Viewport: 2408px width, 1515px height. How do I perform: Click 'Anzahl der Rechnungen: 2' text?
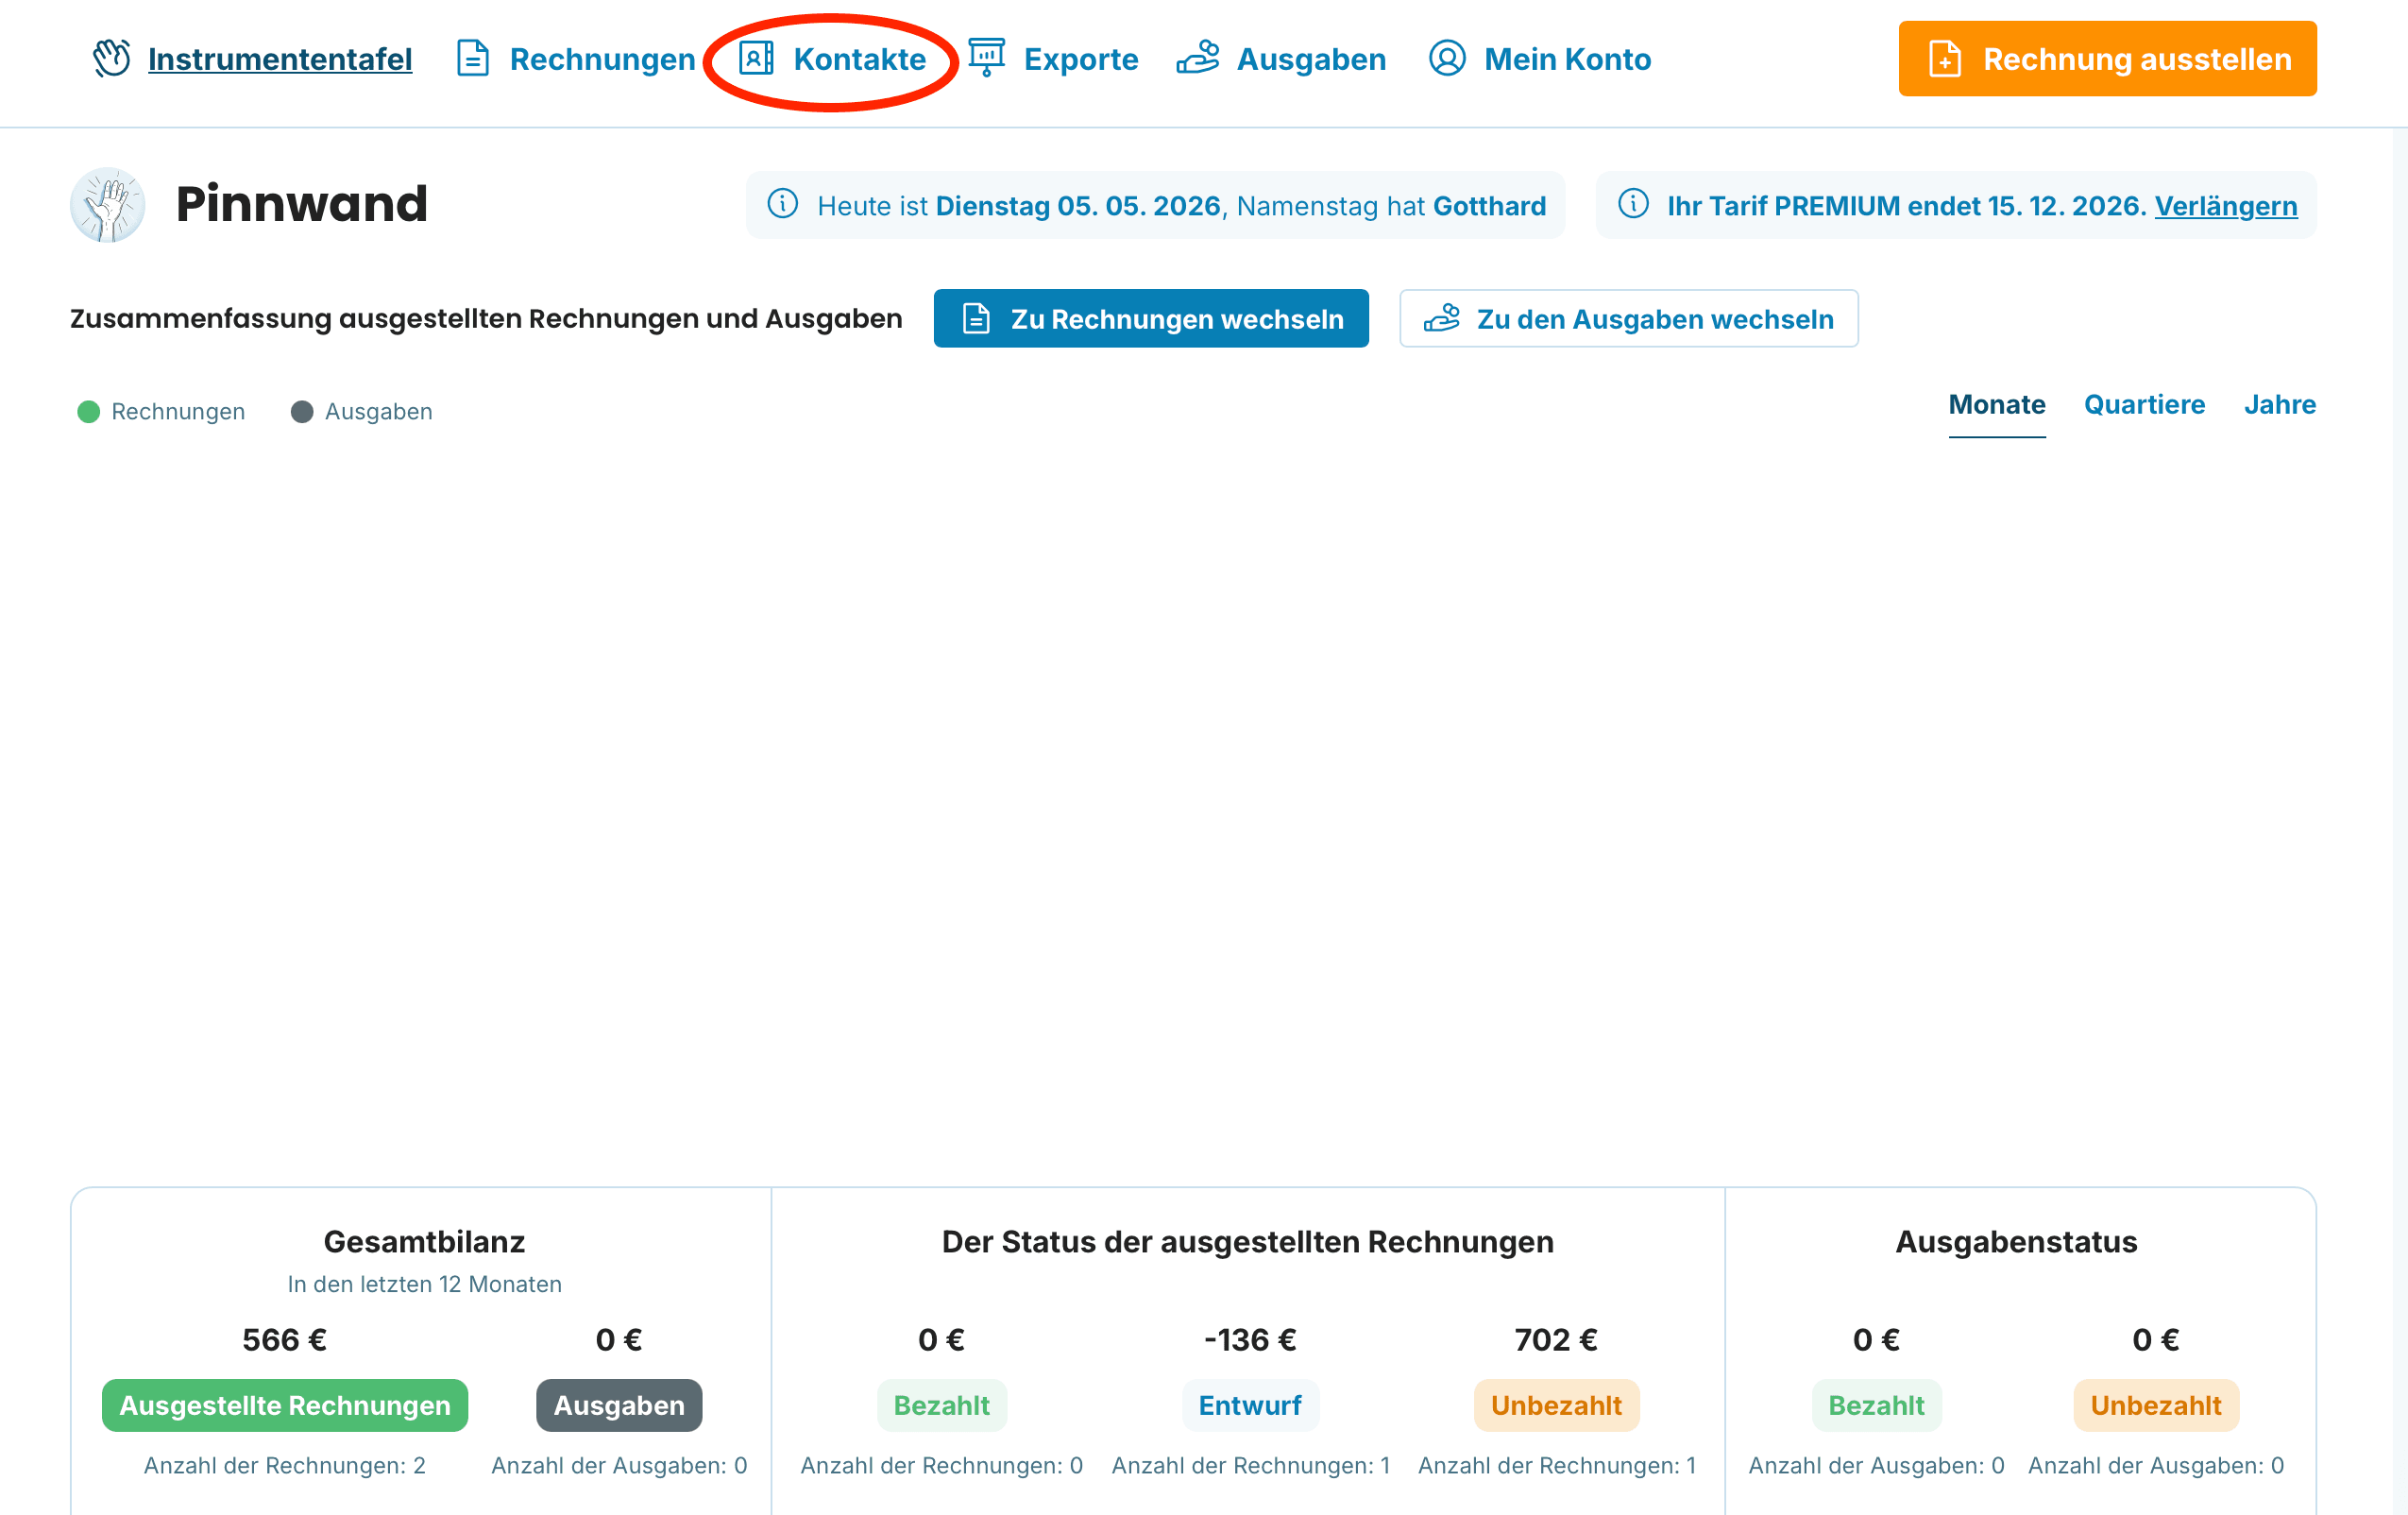tap(285, 1465)
